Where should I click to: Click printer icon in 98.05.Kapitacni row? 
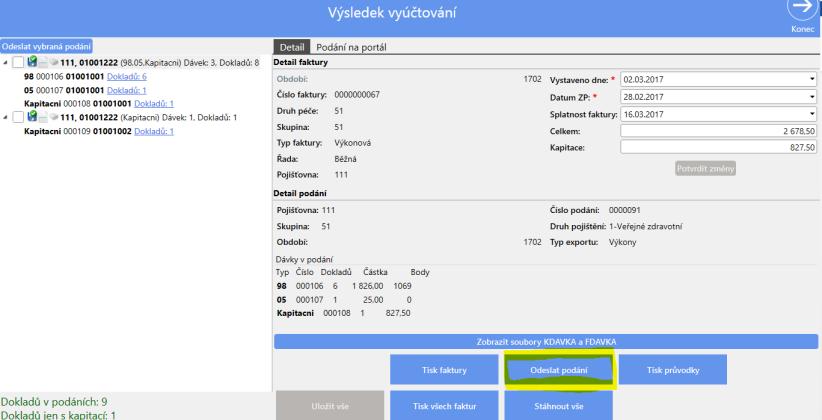[x=43, y=63]
